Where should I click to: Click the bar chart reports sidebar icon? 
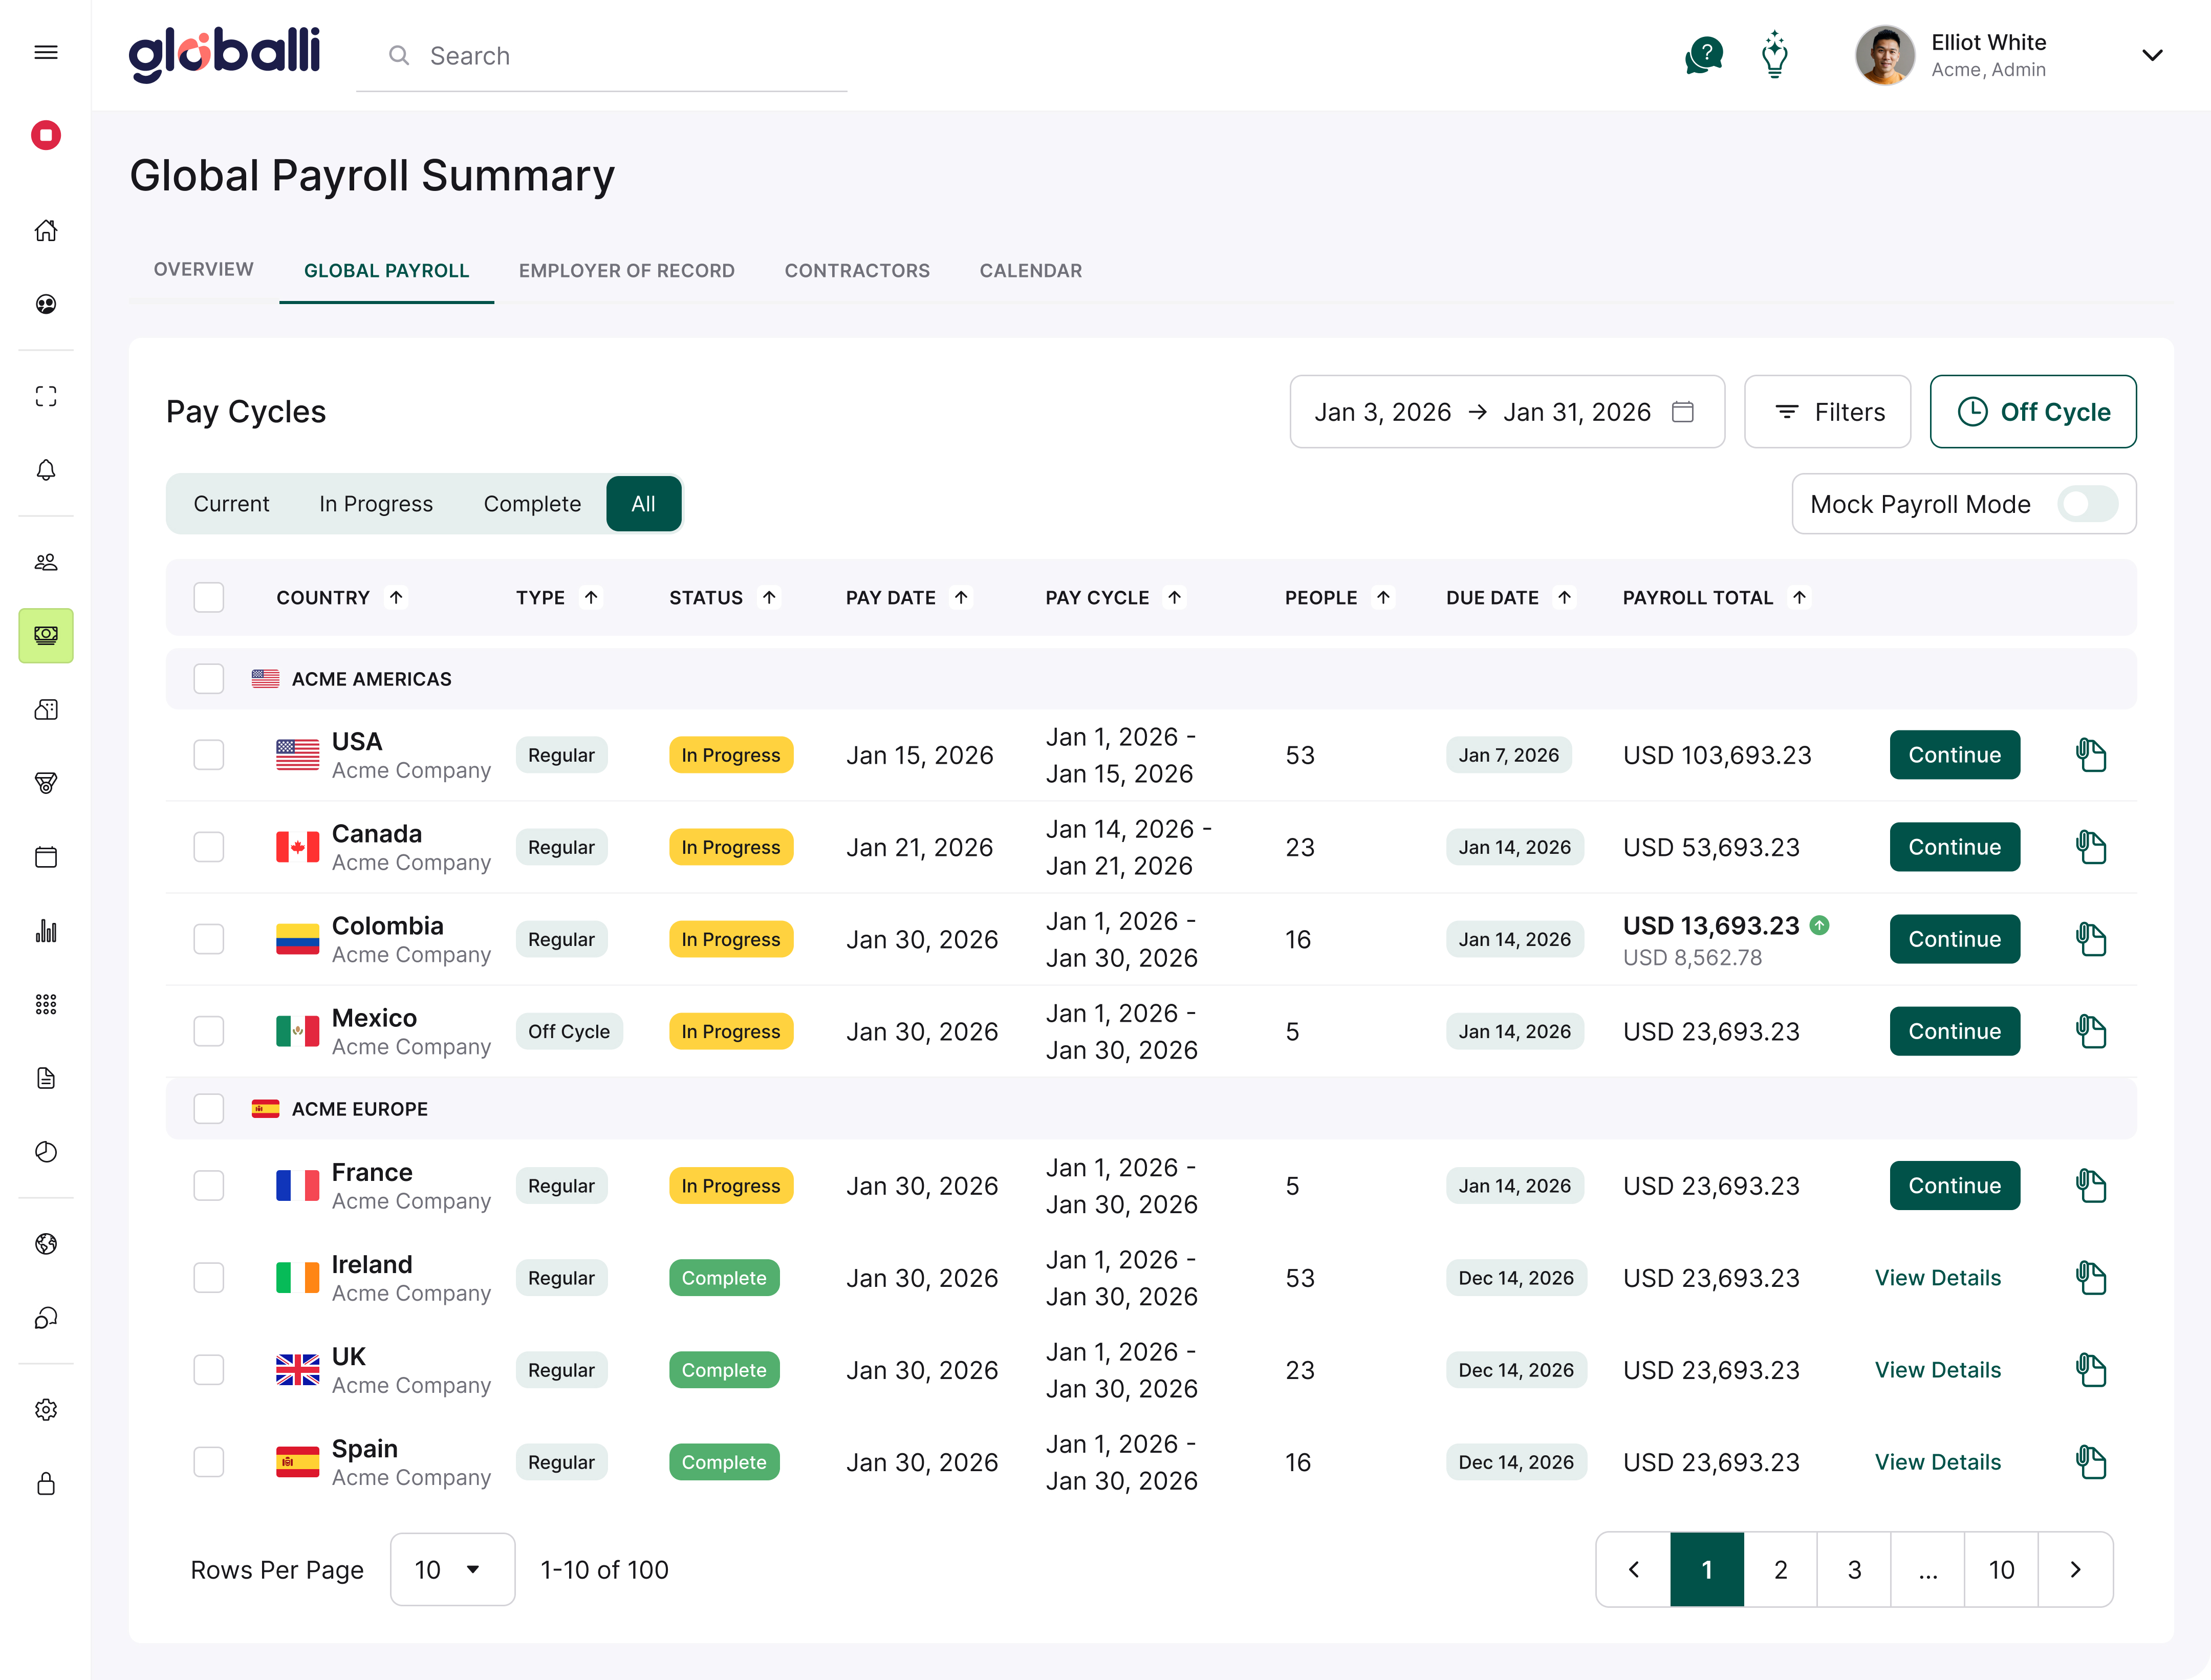[46, 931]
